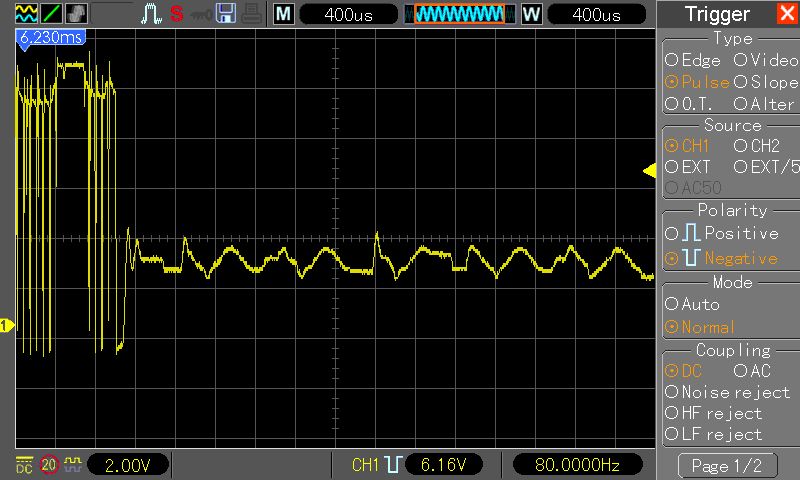
Task: Set trigger mode to Auto
Action: [x=692, y=305]
